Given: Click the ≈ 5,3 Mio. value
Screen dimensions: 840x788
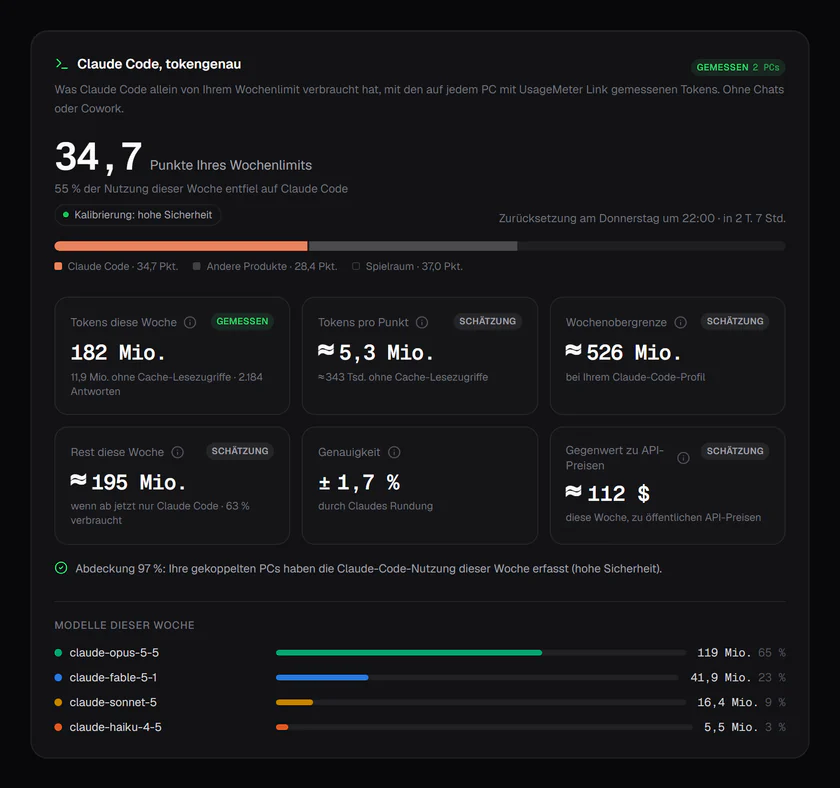Looking at the screenshot, I should point(376,352).
